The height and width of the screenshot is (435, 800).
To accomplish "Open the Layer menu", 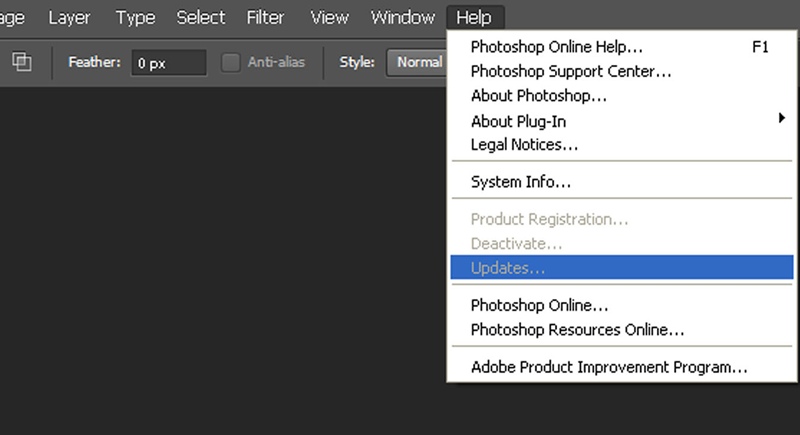I will [x=69, y=18].
